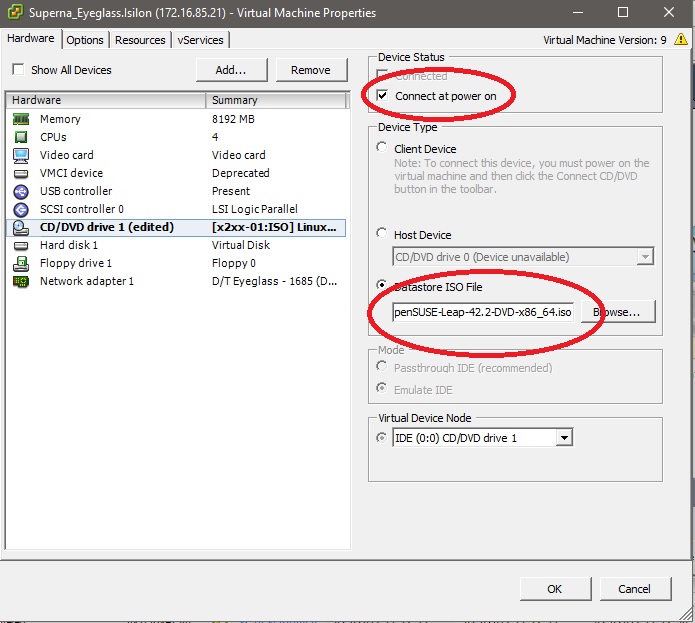Click the Video card monitor icon
This screenshot has width=695, height=623.
(21, 155)
